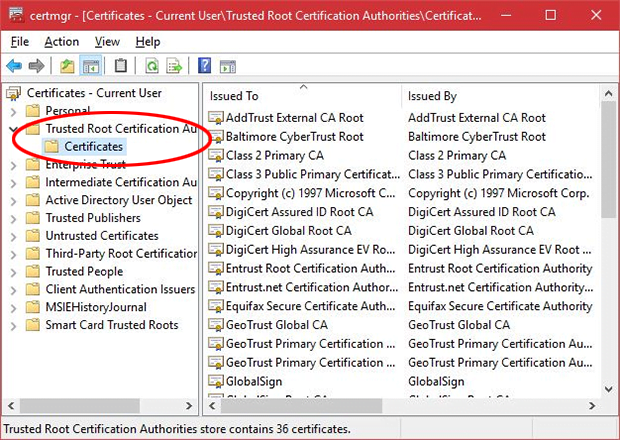Expand Active Directory User Object node
Screen dimensions: 620x440
13,200
